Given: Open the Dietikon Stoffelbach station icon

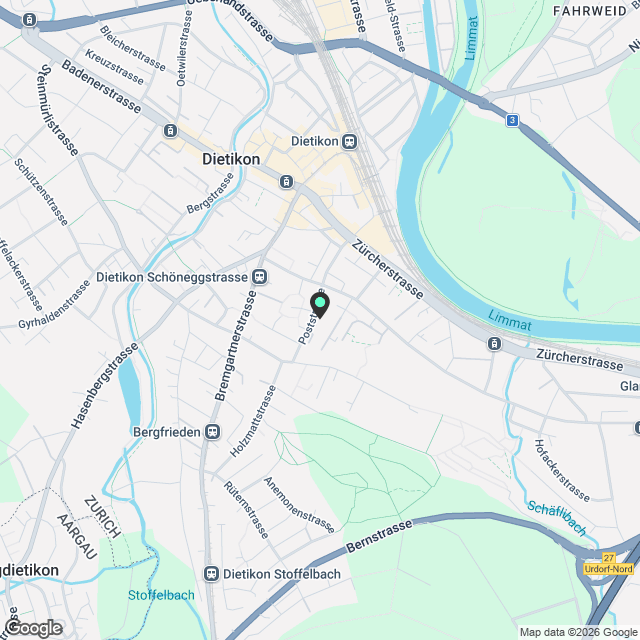Looking at the screenshot, I should (x=211, y=574).
